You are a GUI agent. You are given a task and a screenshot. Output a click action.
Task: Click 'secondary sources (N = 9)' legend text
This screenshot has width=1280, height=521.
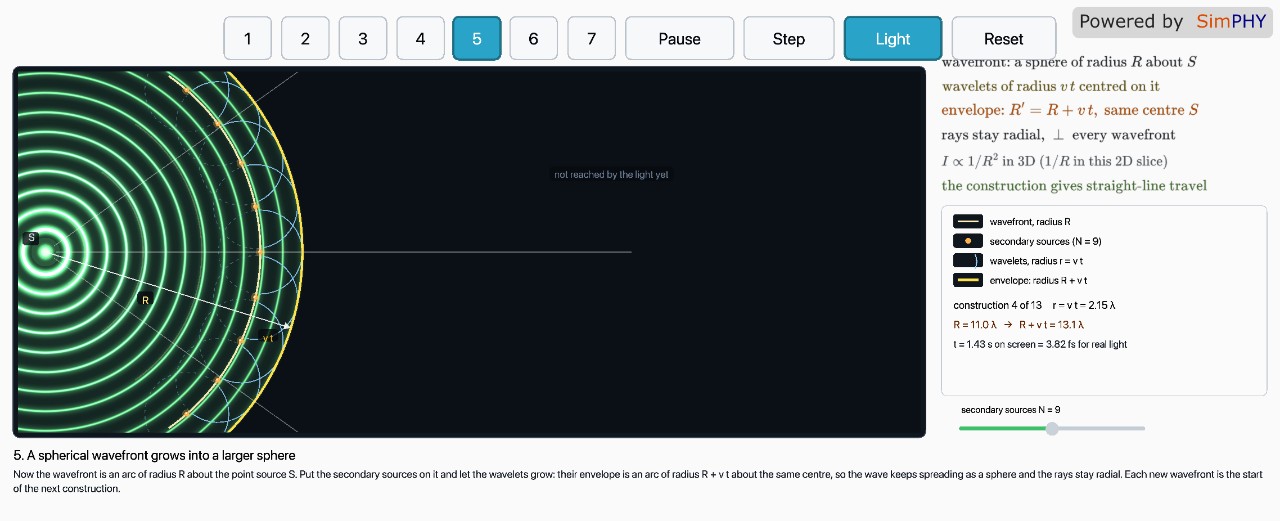coord(1045,241)
